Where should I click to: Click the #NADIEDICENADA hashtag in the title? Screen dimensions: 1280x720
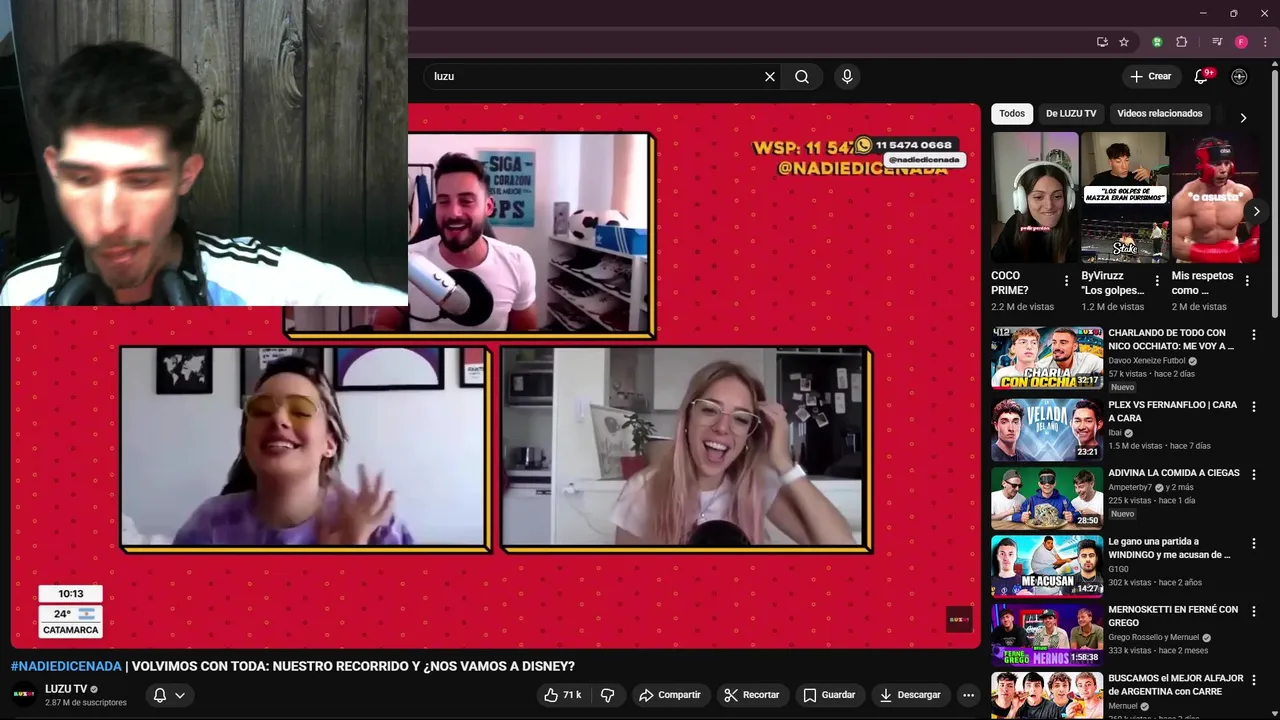(x=66, y=666)
